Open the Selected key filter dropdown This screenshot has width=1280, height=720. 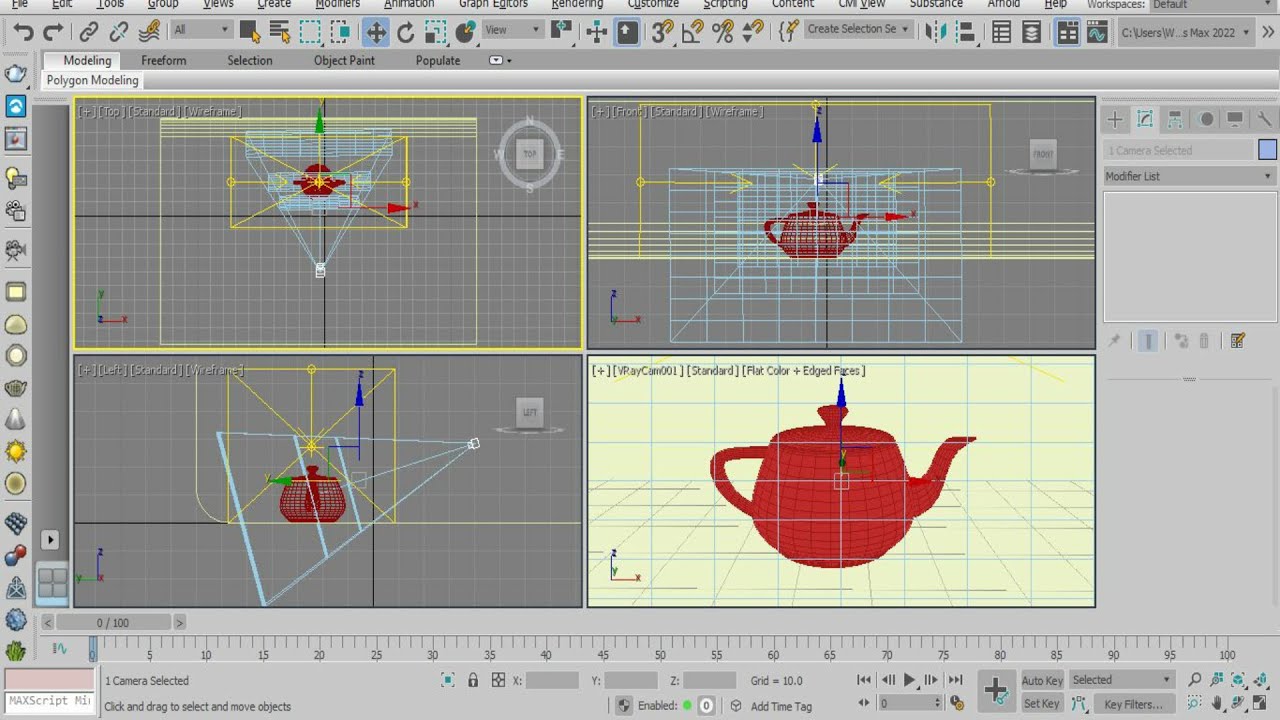point(1121,680)
